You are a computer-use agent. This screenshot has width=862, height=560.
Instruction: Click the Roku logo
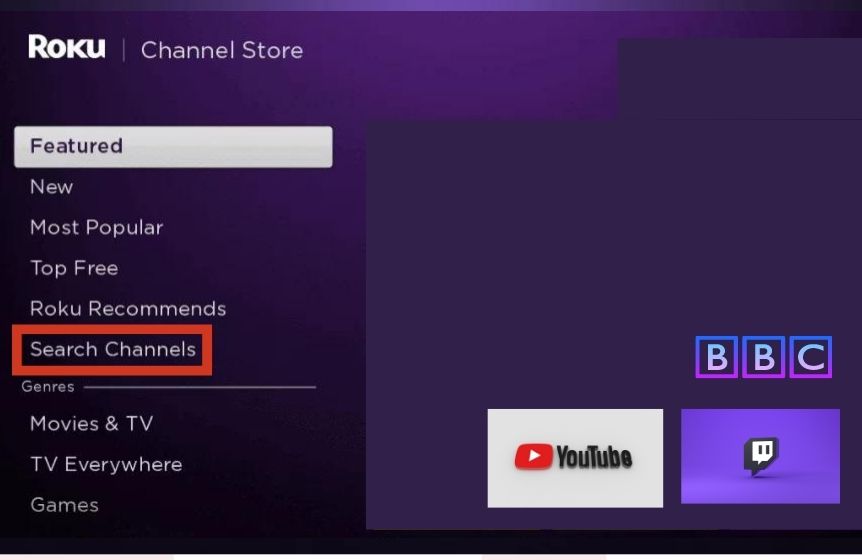pos(67,47)
